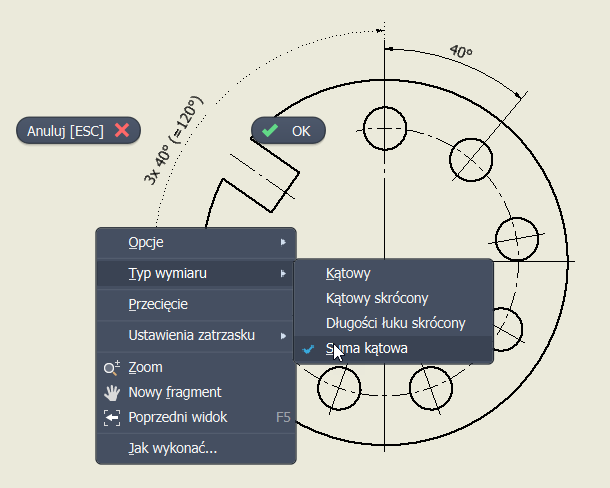Click the red X cancel icon
The image size is (610, 488).
pos(121,130)
